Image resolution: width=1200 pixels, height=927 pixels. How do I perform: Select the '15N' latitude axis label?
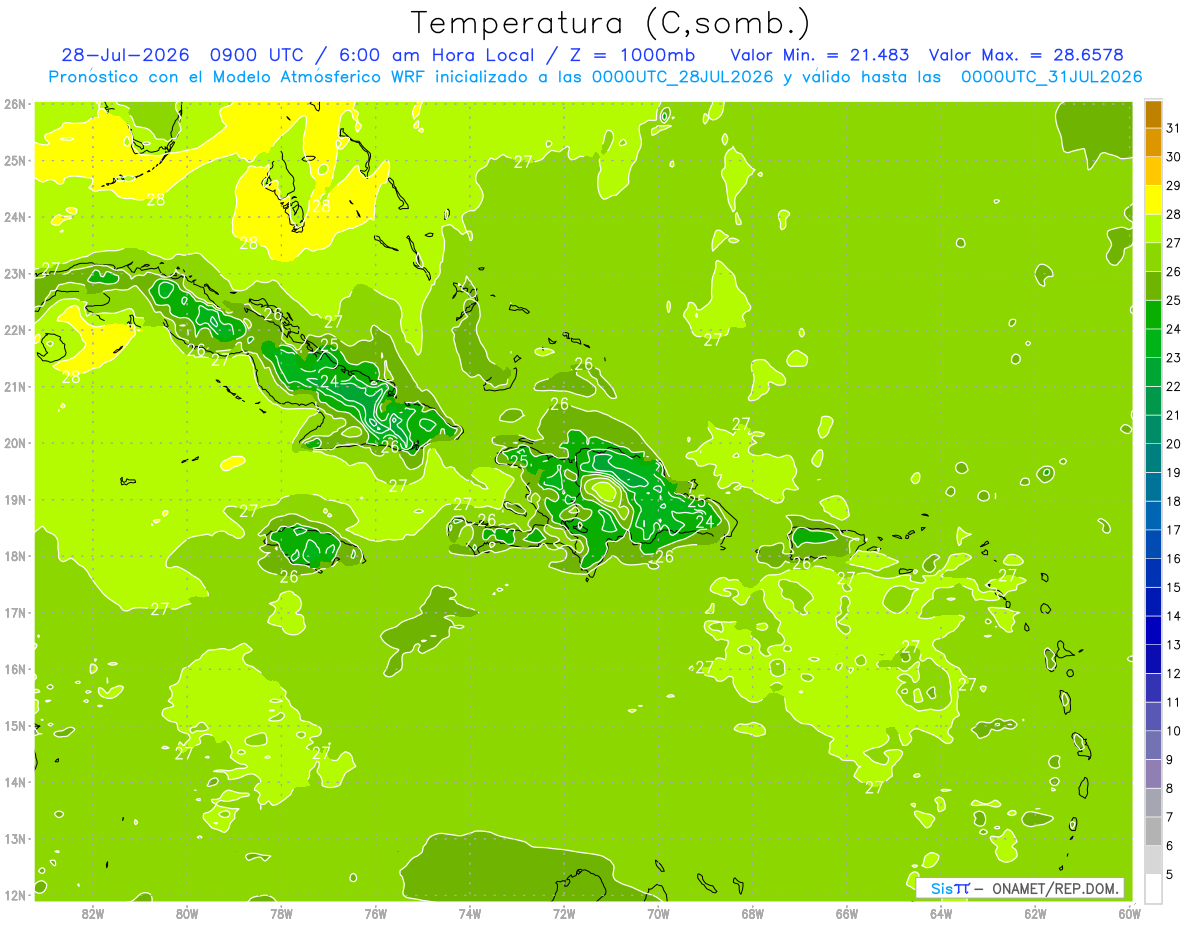pos(14,725)
